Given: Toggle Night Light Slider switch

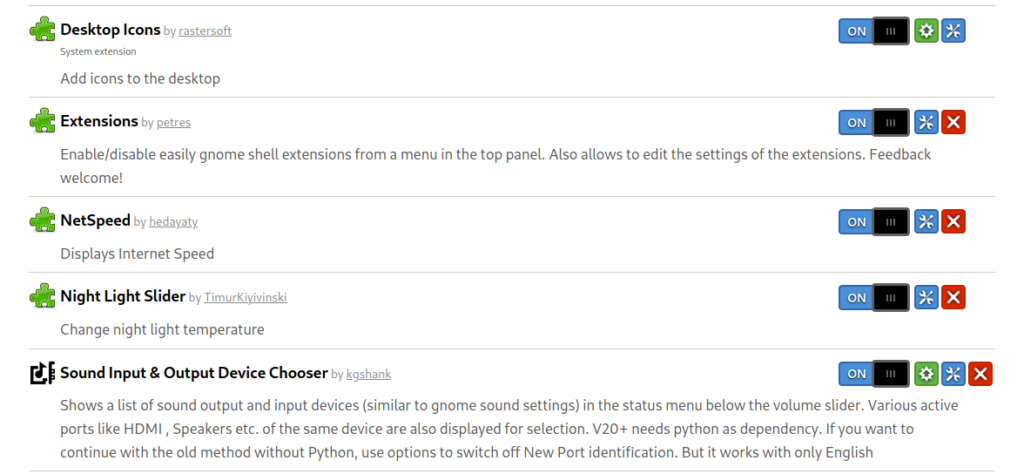Looking at the screenshot, I should tap(874, 297).
